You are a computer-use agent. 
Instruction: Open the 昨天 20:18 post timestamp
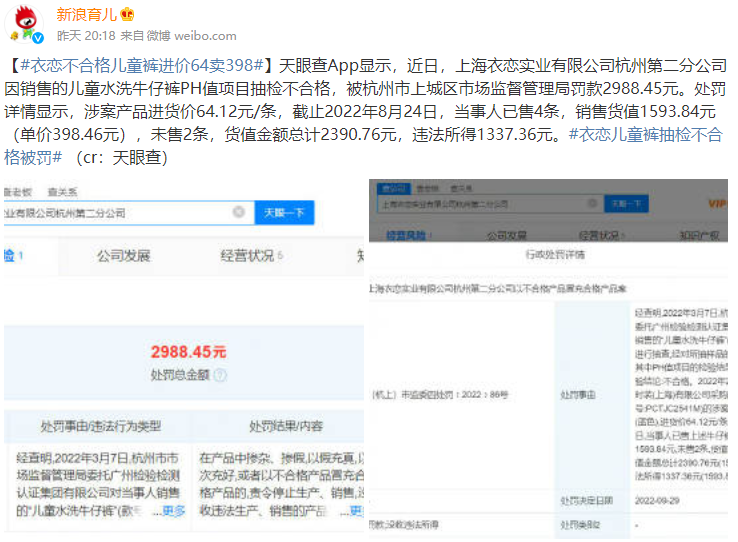[x=86, y=36]
